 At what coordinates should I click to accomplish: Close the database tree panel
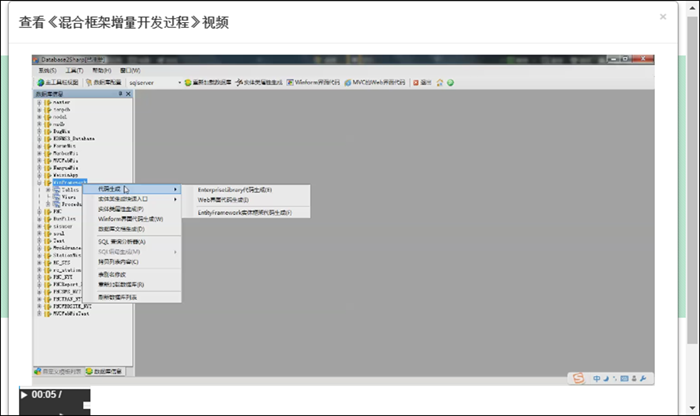129,94
